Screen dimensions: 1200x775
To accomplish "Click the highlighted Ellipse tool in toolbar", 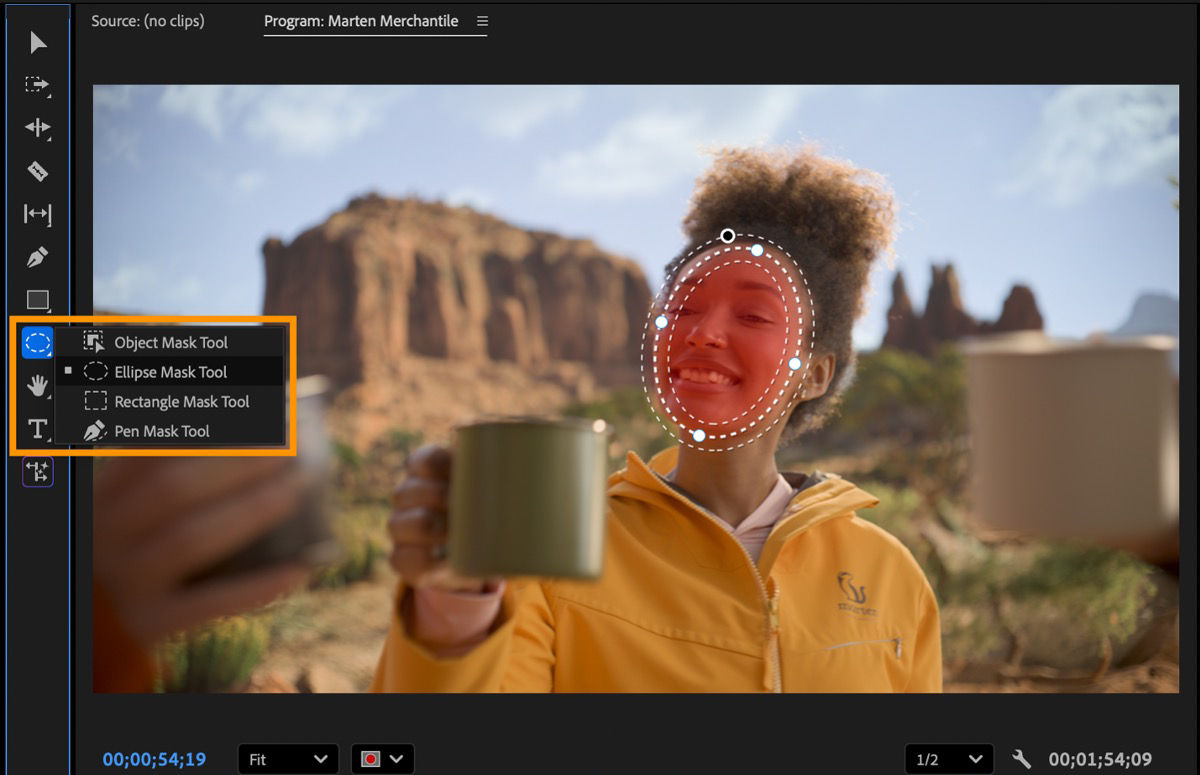I will point(36,343).
